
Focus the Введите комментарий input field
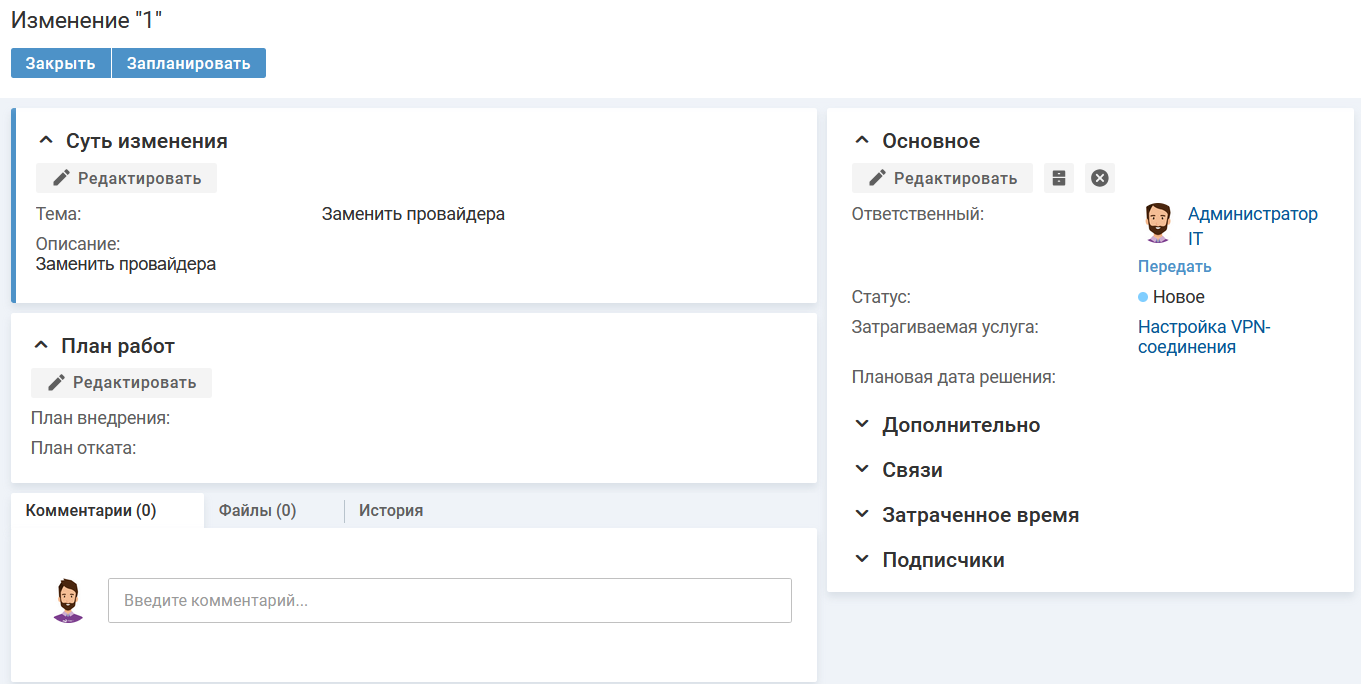[x=449, y=601]
